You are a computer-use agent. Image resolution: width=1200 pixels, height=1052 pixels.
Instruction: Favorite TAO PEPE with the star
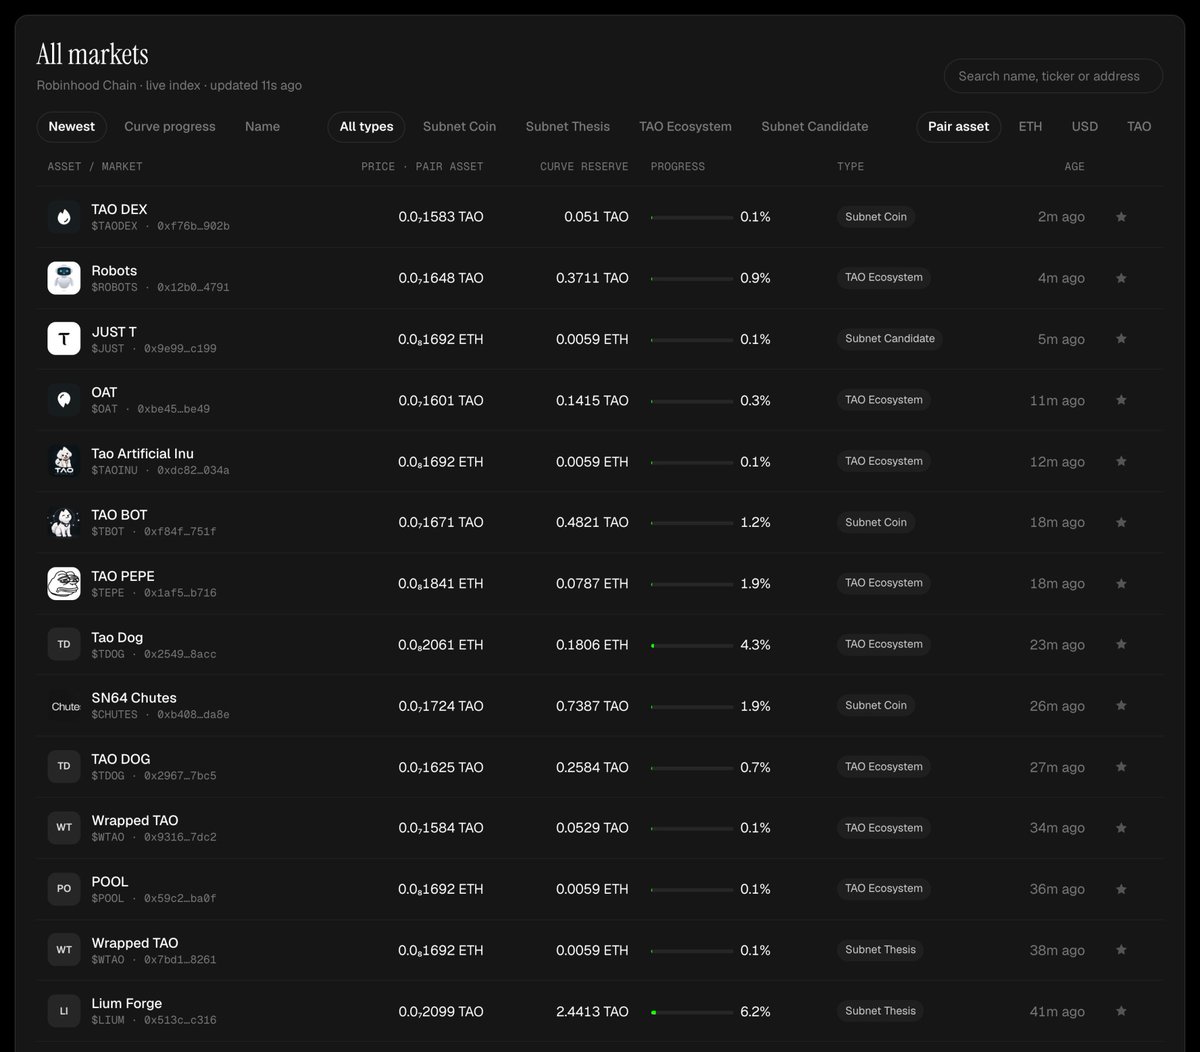click(1121, 583)
